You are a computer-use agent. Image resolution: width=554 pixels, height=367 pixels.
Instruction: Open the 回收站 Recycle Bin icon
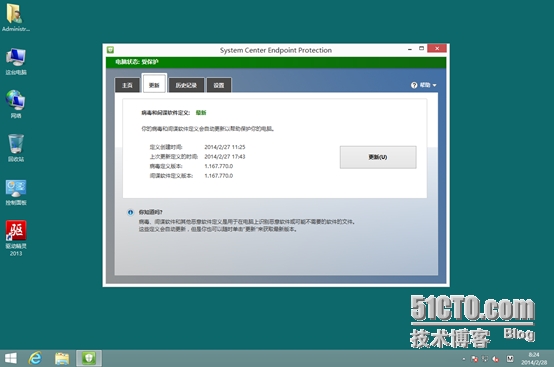pyautogui.click(x=16, y=148)
